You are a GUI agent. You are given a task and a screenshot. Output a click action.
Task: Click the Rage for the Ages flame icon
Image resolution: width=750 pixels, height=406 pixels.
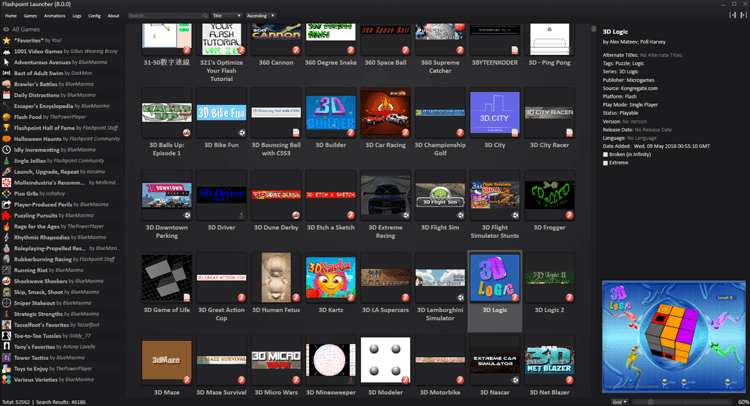(x=6, y=226)
